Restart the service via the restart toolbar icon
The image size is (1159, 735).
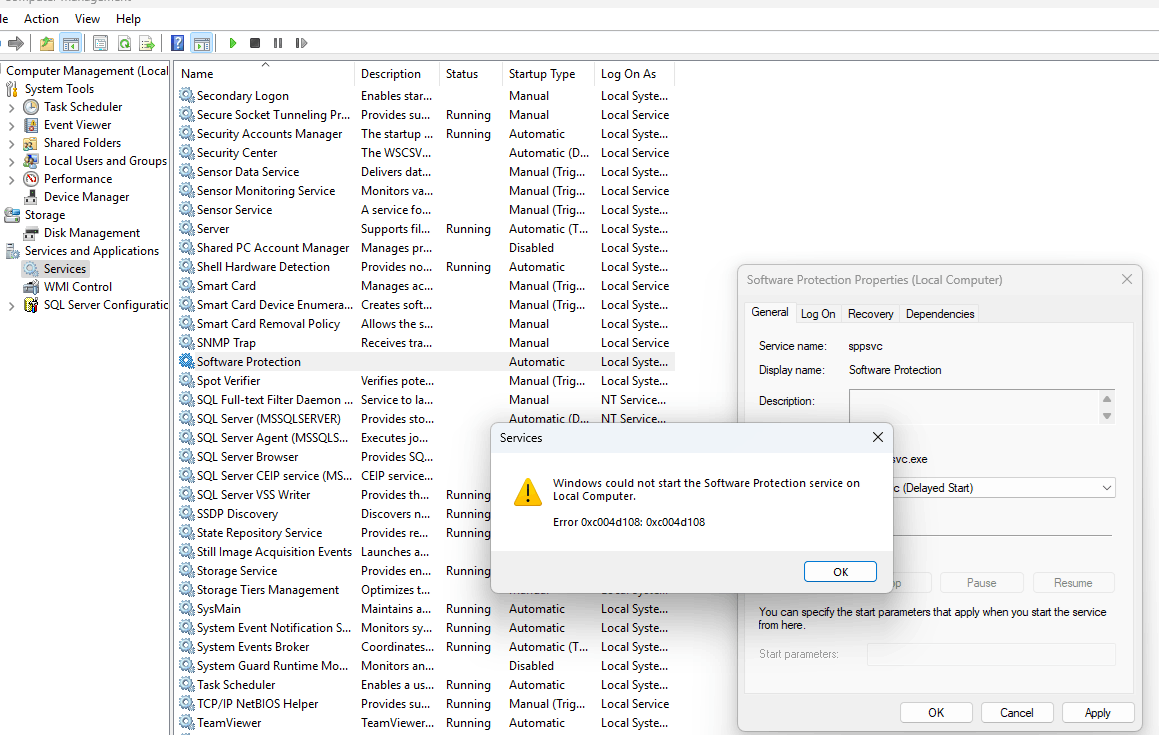[x=302, y=43]
